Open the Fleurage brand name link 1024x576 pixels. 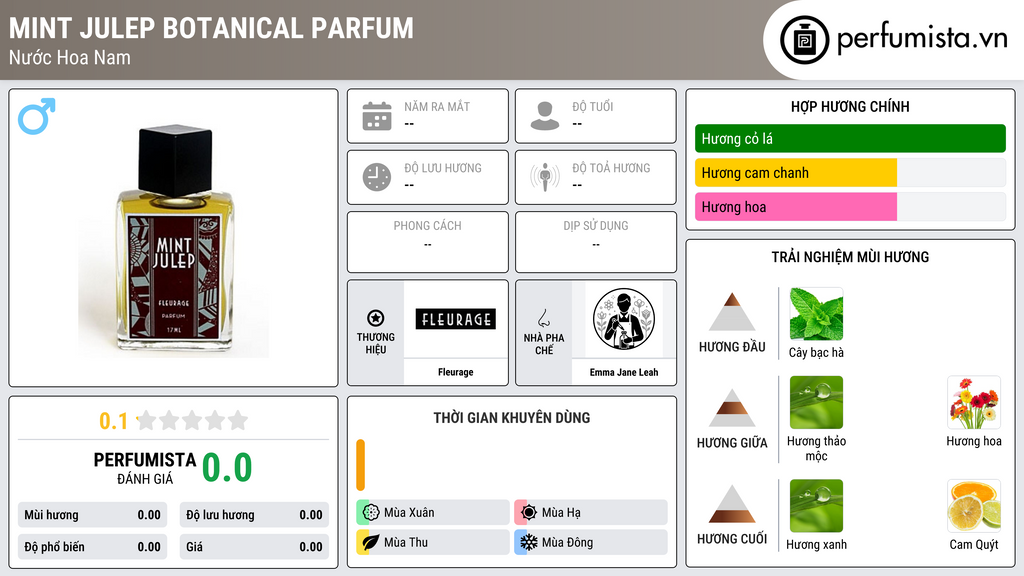455,372
